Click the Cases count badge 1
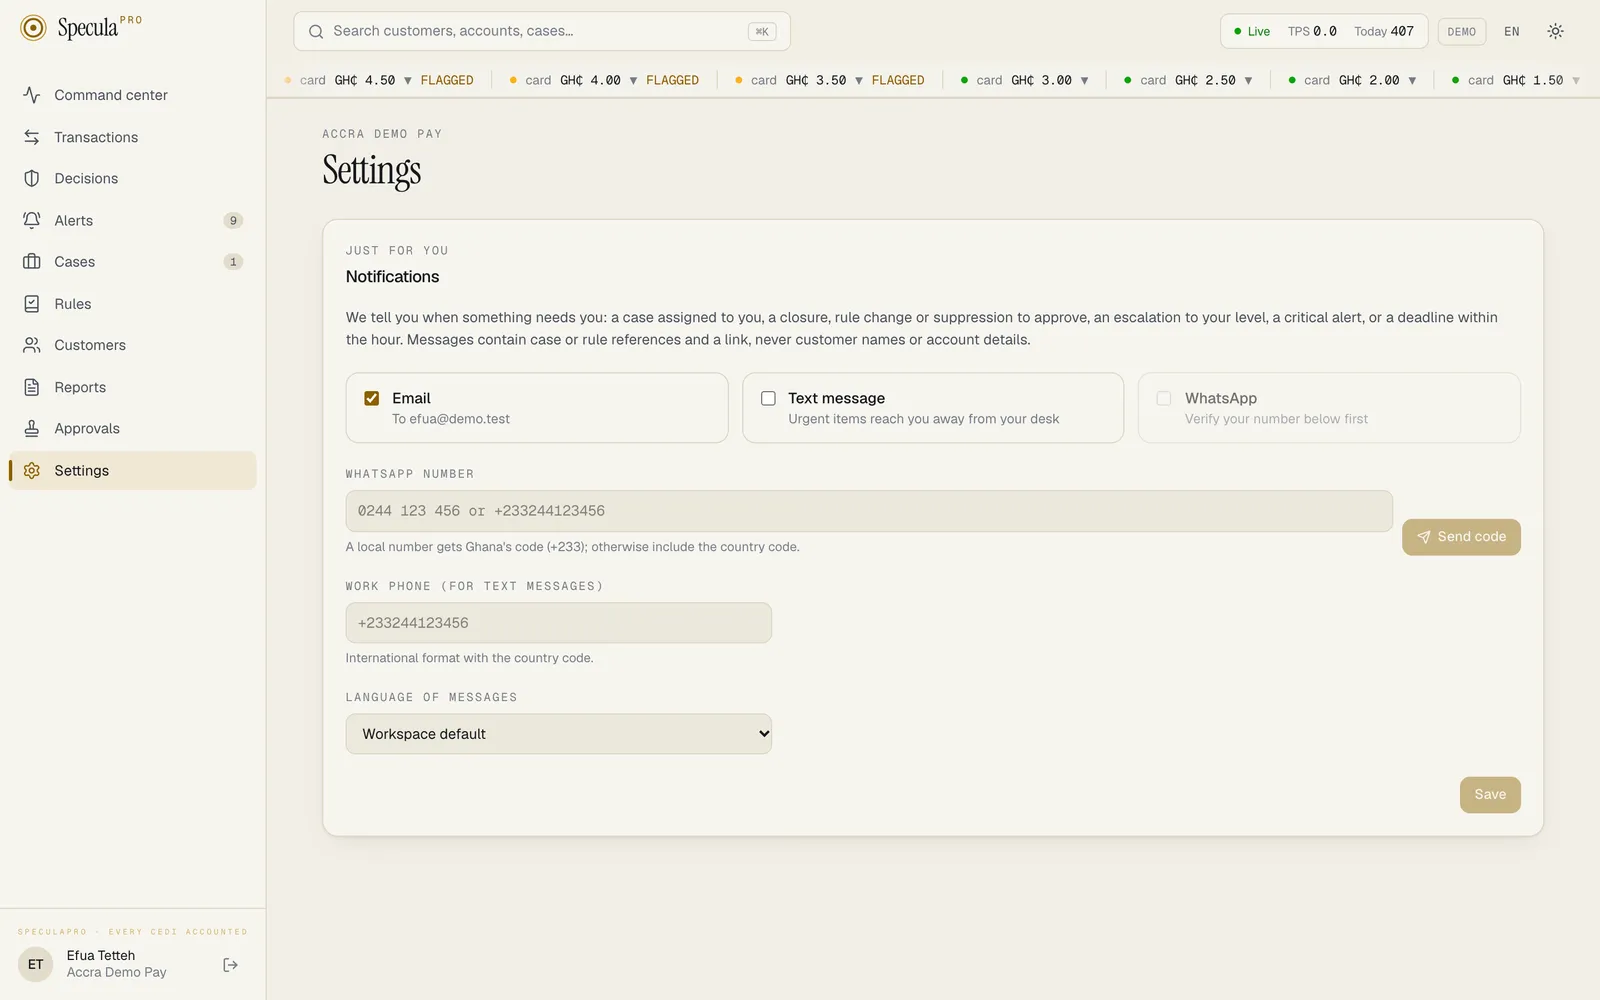1600x1000 pixels. point(233,262)
